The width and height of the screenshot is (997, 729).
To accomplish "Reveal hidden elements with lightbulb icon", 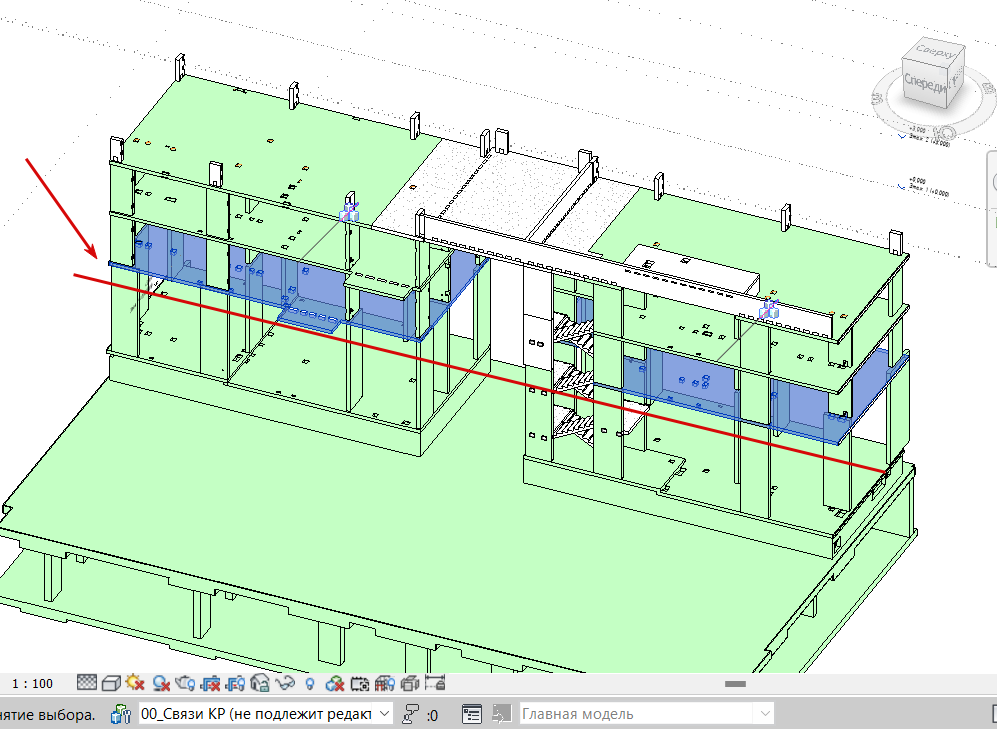I will 310,684.
